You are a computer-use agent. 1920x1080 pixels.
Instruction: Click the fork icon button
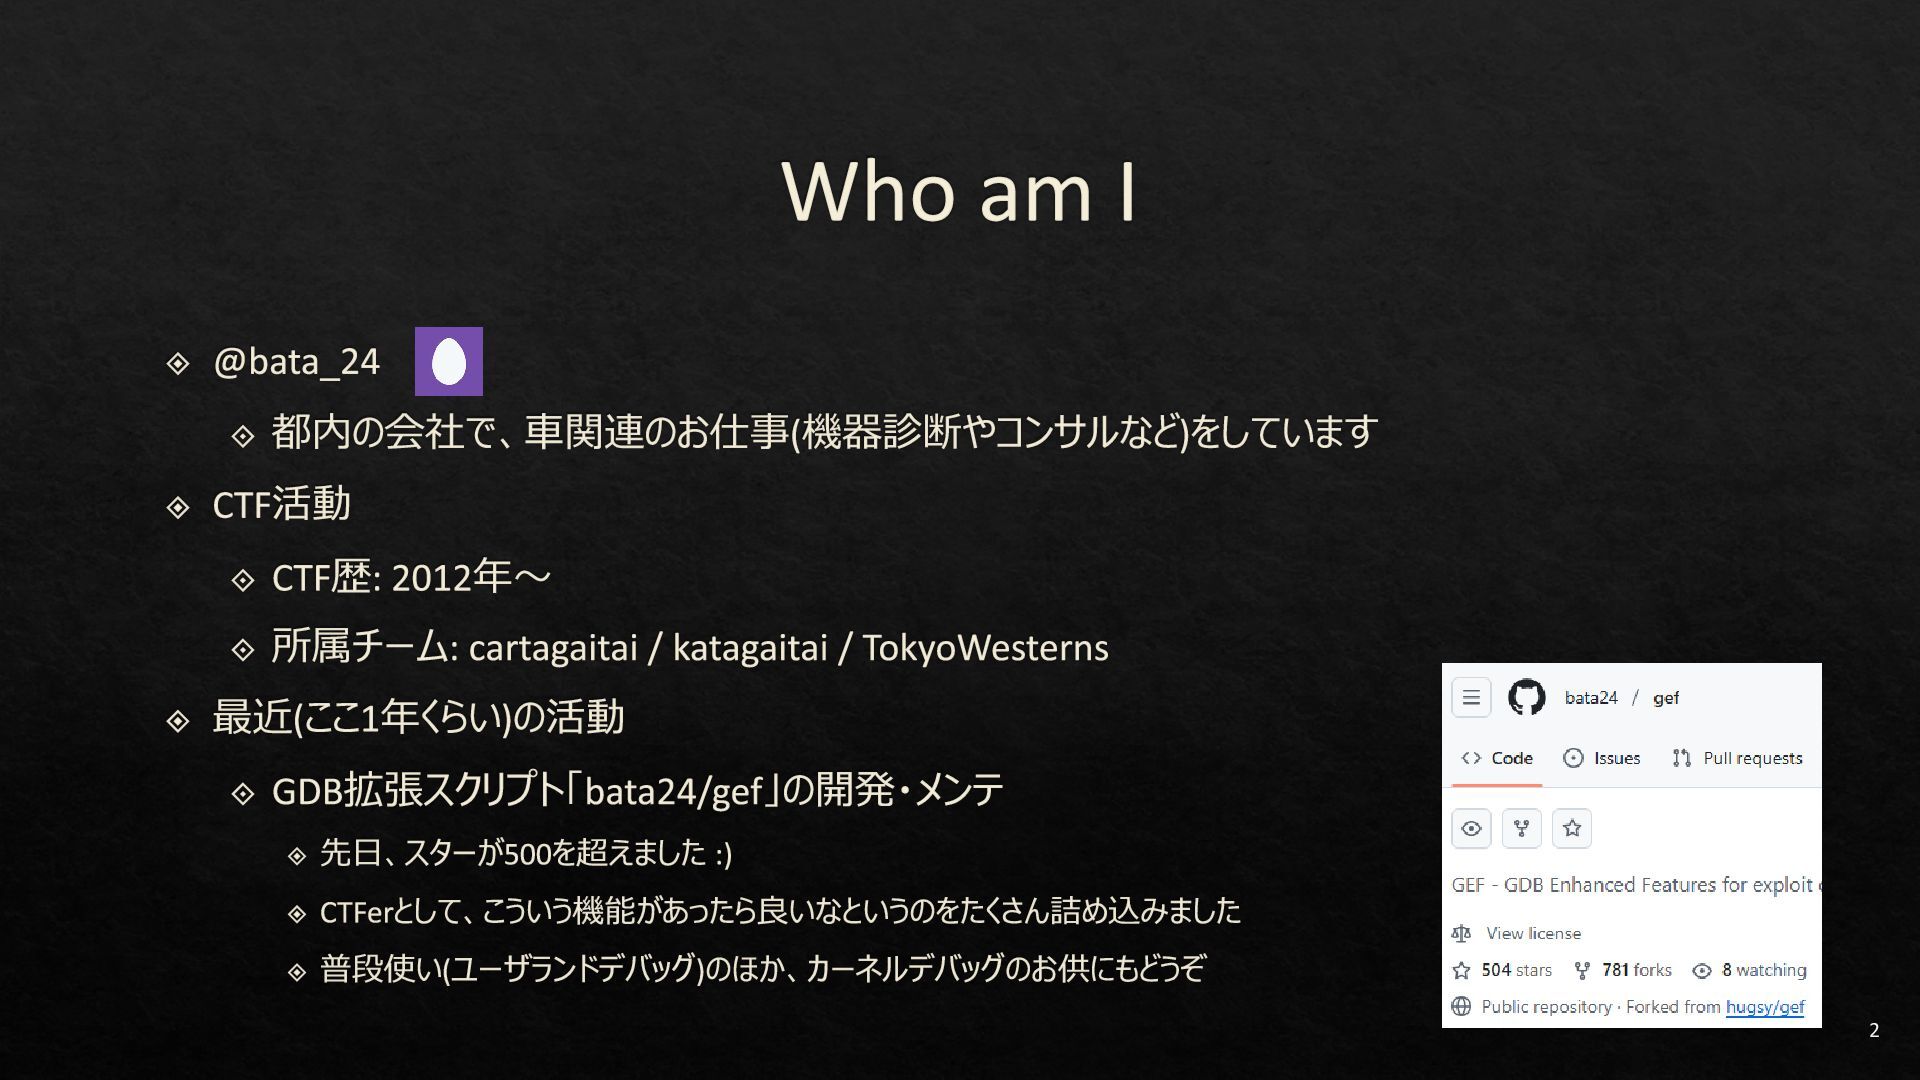pyautogui.click(x=1522, y=828)
